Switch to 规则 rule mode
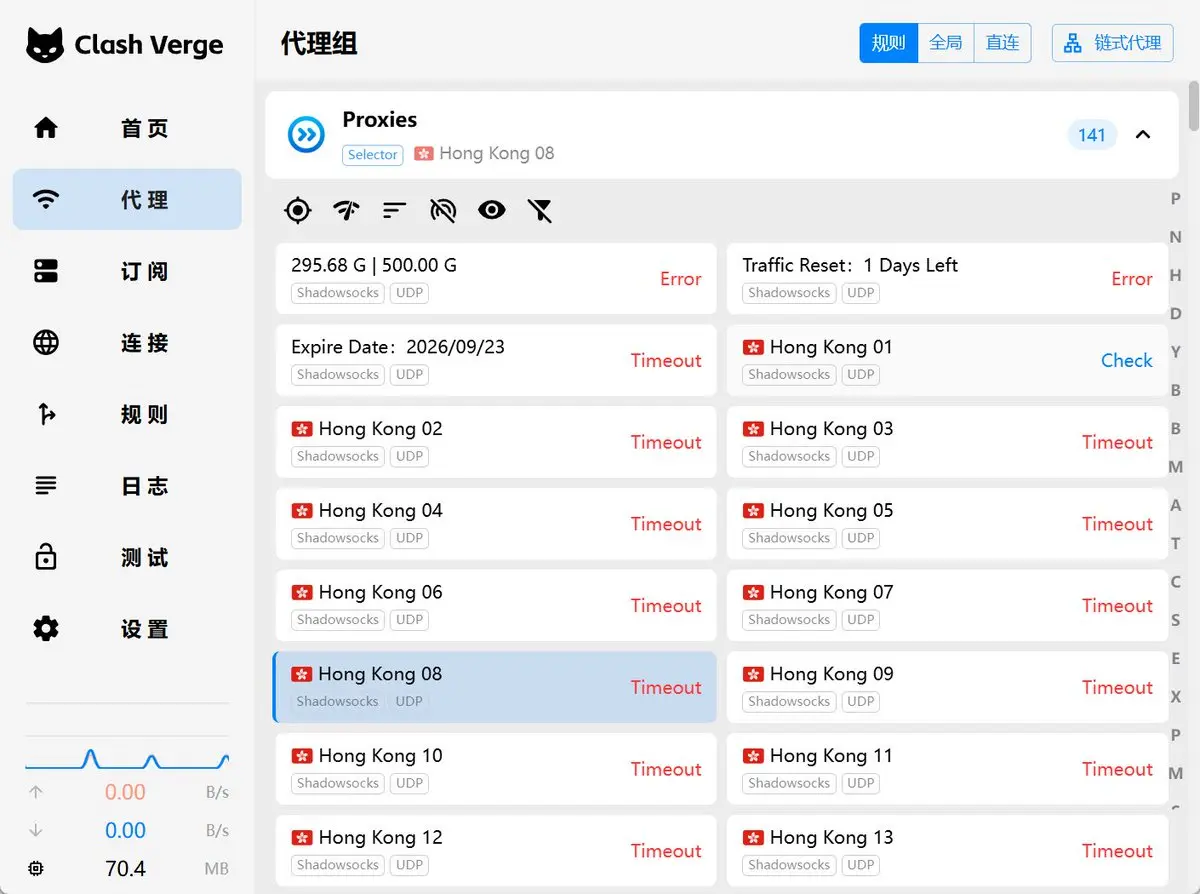Screen dimensions: 1200x894 point(888,43)
